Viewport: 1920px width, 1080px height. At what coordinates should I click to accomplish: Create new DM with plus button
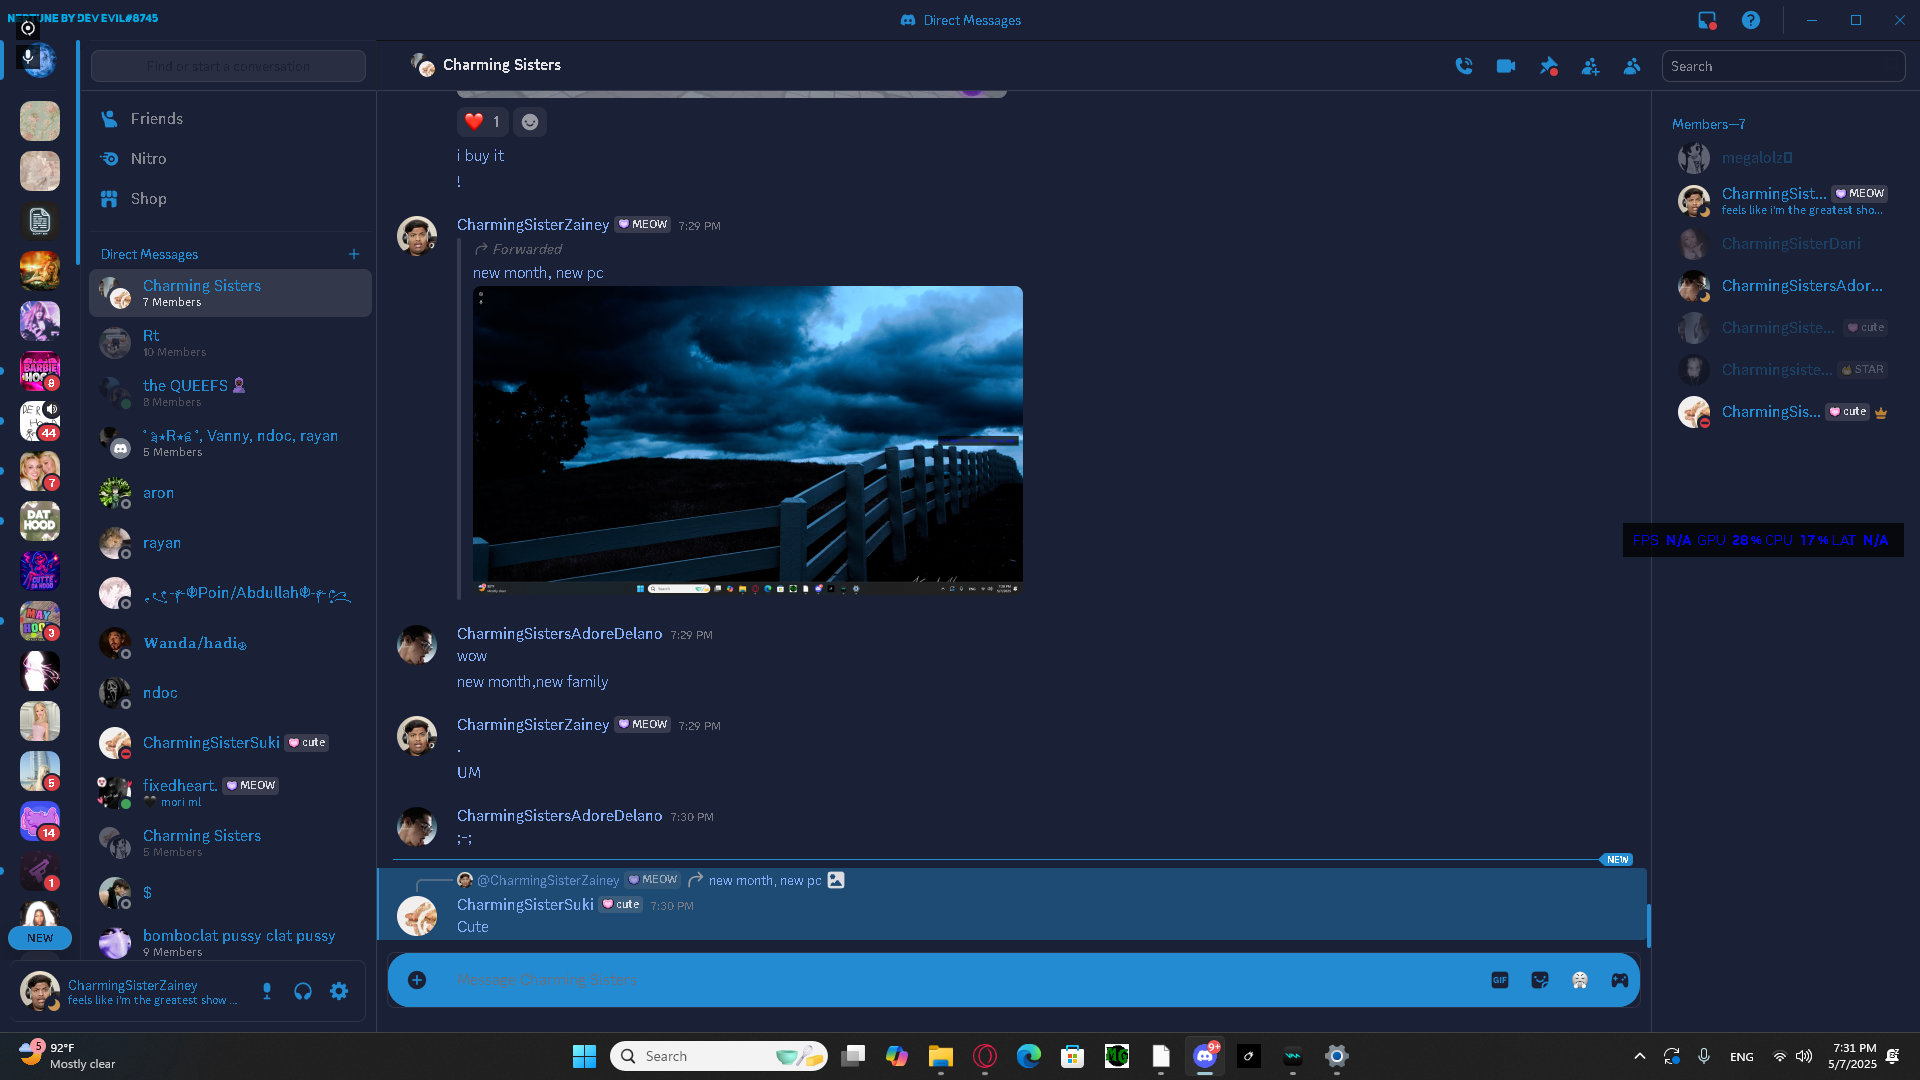pos(354,254)
